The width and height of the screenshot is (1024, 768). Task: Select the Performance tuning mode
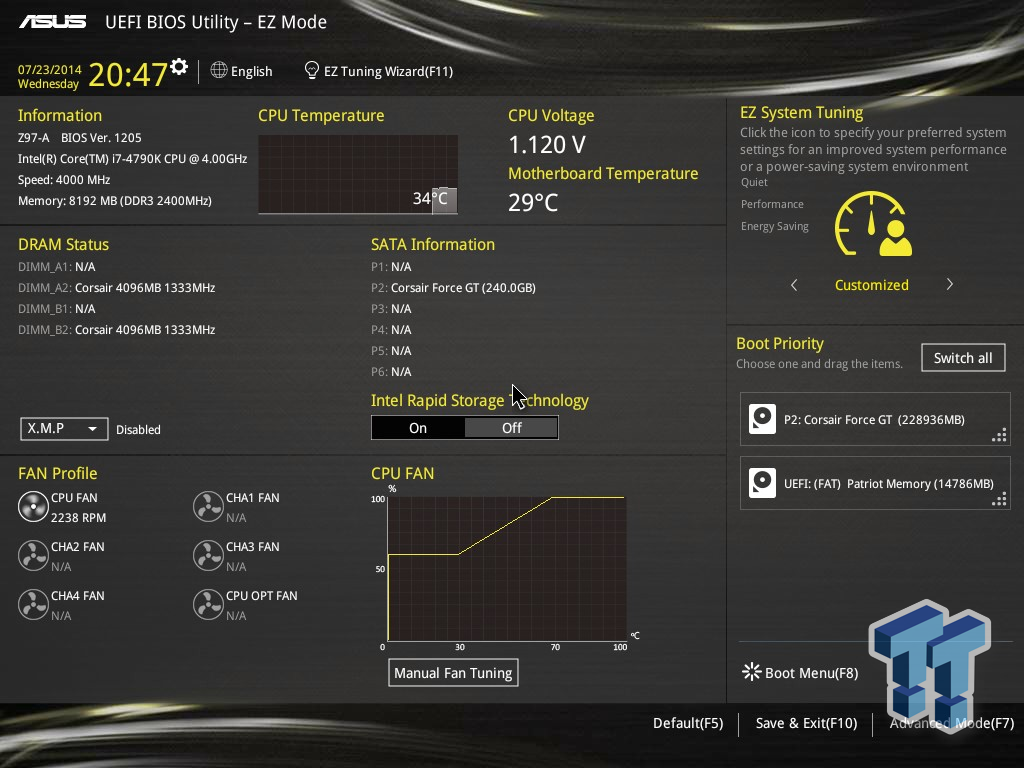pos(772,203)
